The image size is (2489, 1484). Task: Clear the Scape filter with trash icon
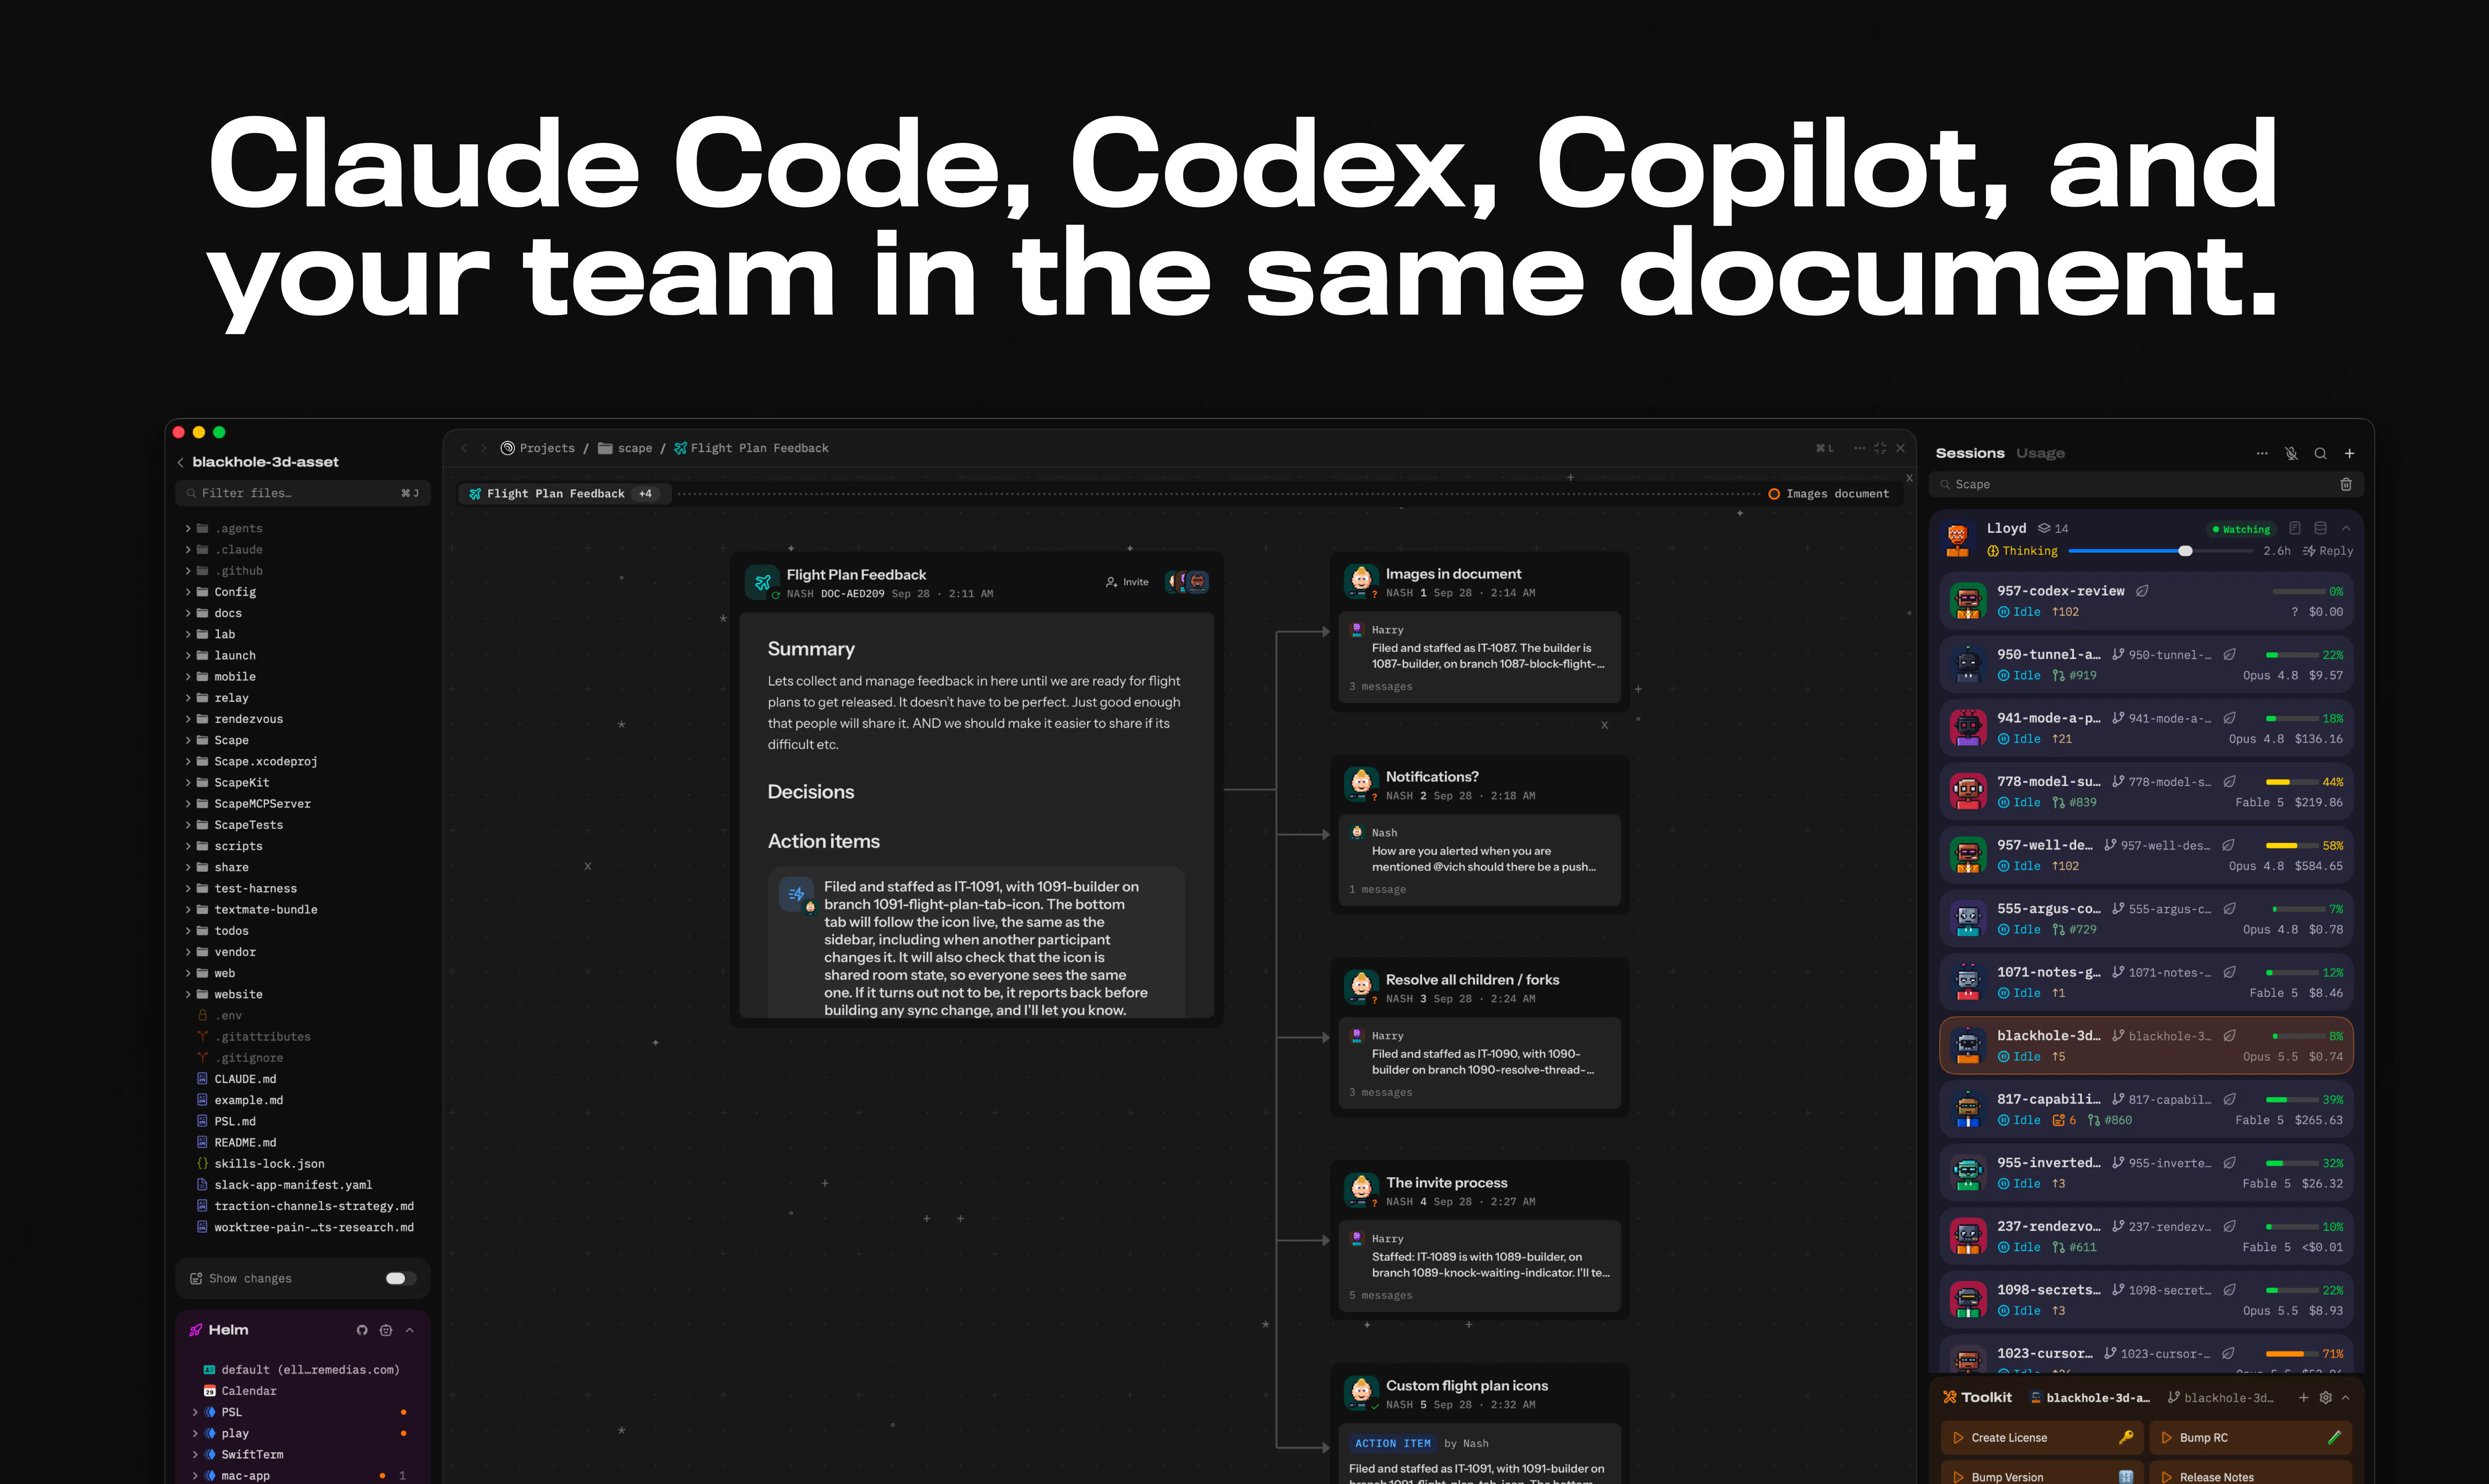coord(2346,484)
